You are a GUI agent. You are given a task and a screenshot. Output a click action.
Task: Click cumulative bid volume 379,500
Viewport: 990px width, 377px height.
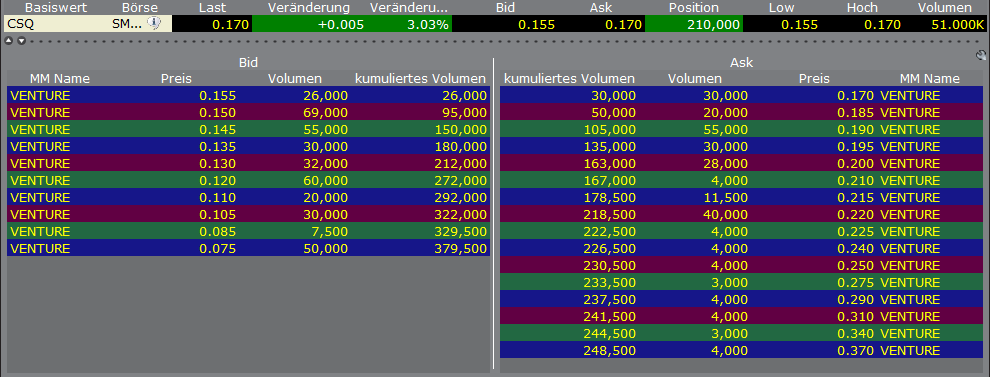point(461,248)
